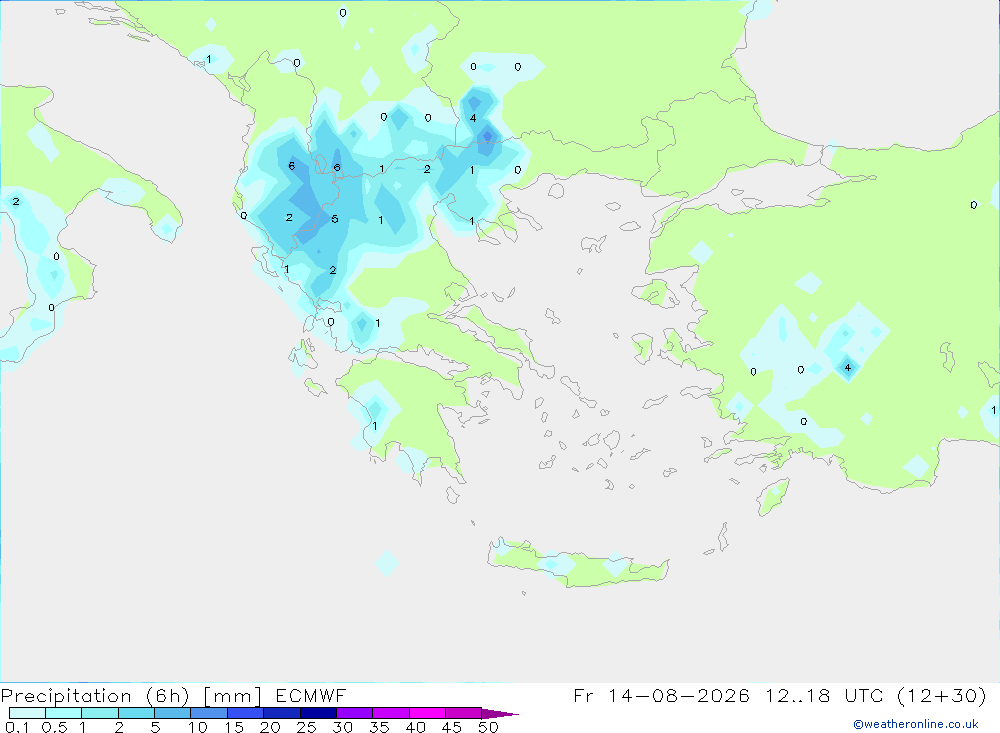
Task: Click the '[mm]' unit label
Action: (233, 696)
